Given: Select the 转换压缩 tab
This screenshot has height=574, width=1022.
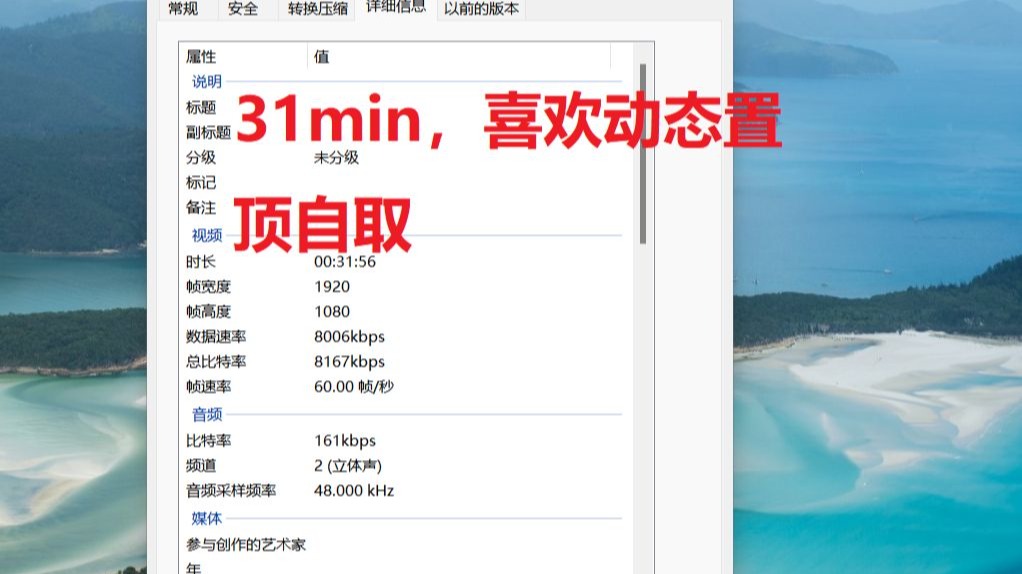Looking at the screenshot, I should click(x=318, y=9).
